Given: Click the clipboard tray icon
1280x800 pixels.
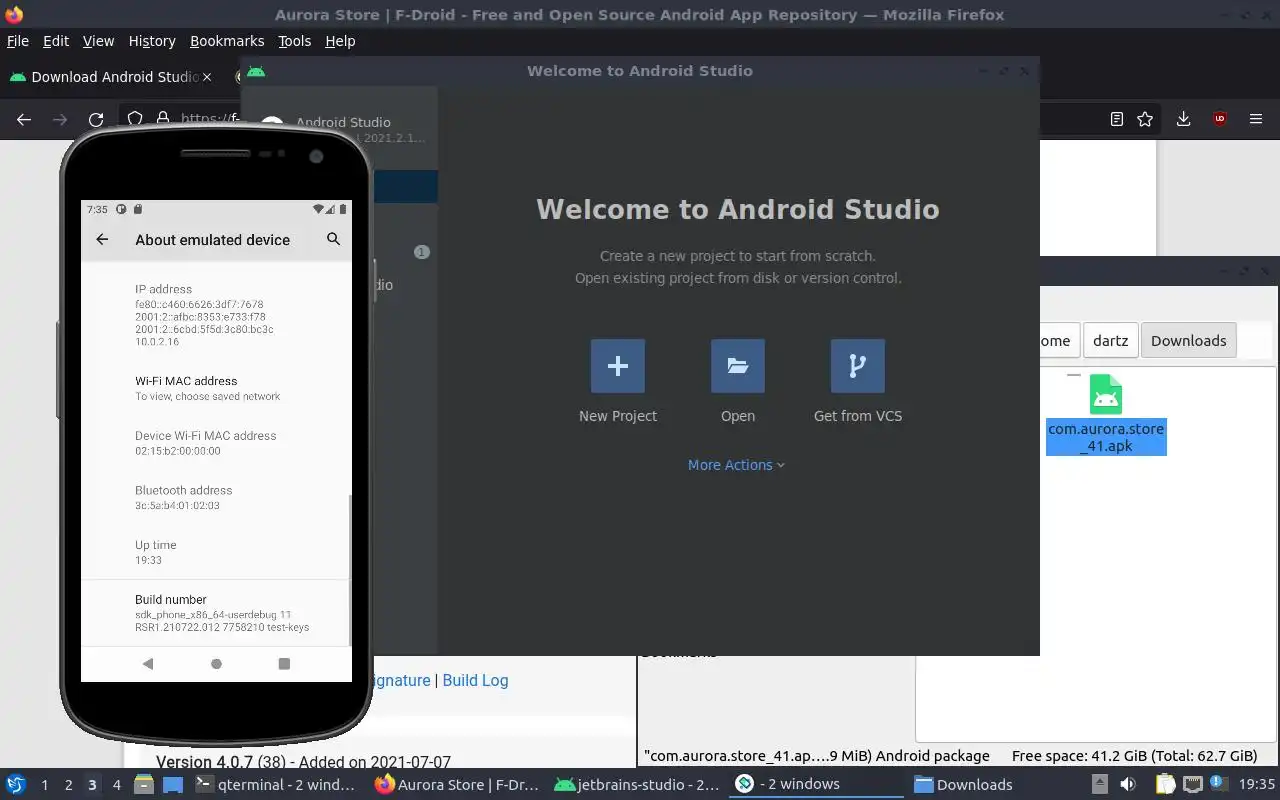Looking at the screenshot, I should click(x=1165, y=785).
